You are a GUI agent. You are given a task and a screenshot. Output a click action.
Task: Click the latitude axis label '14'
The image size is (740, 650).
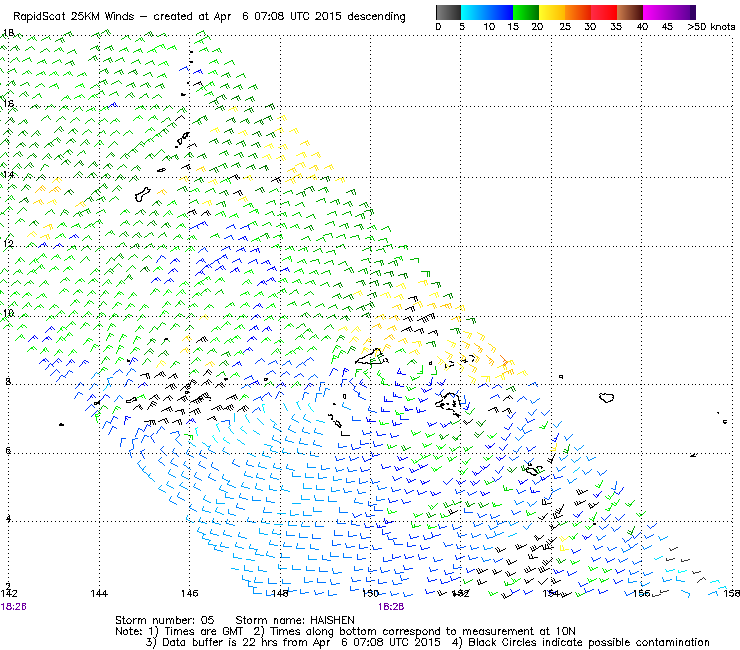(8, 175)
